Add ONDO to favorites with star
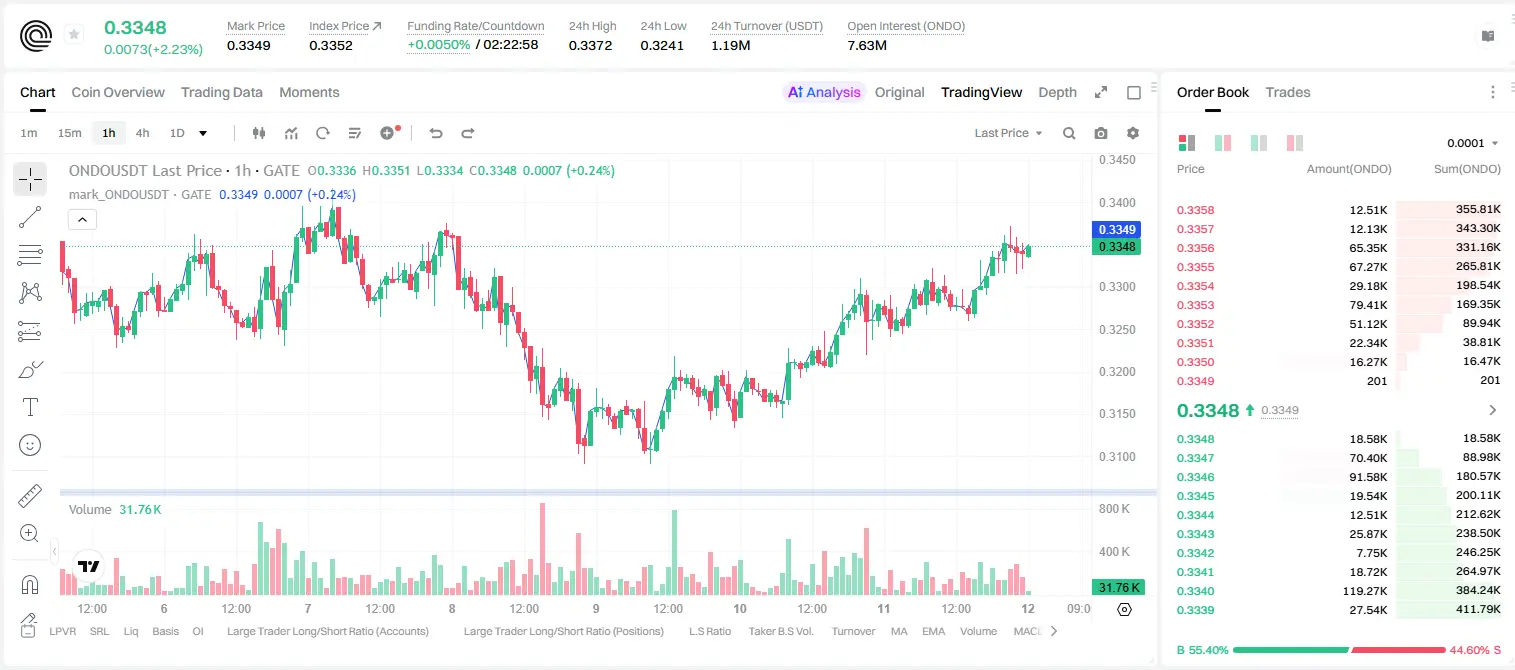The width and height of the screenshot is (1515, 670). (74, 35)
